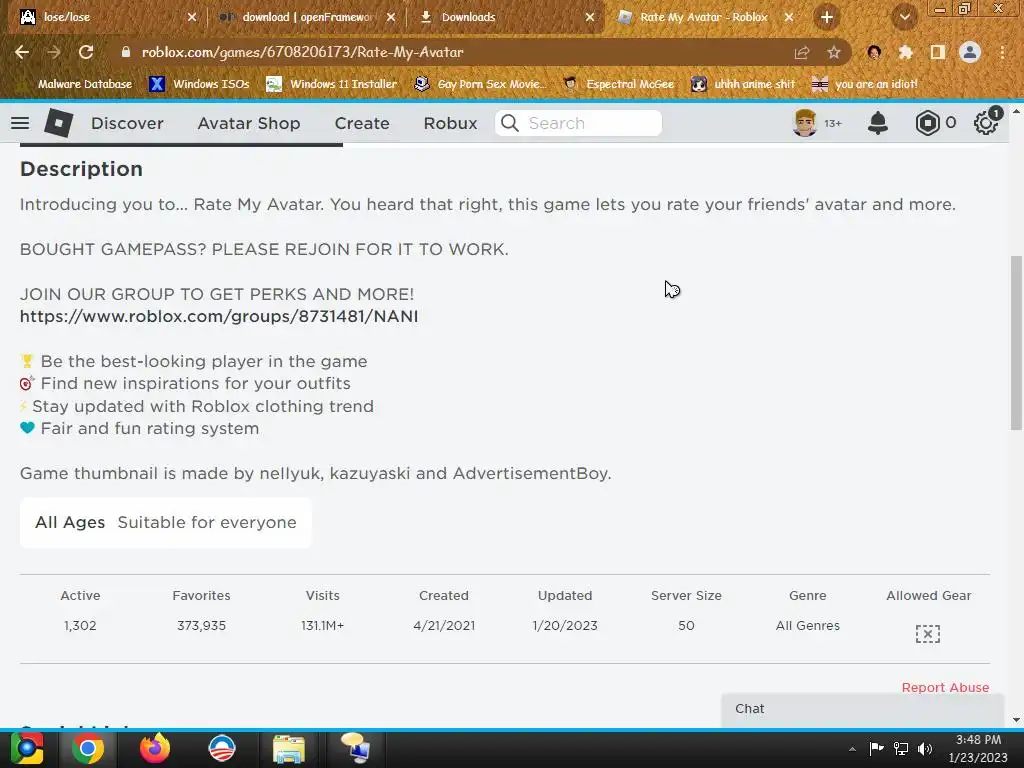Click the address bar URL

point(302,52)
